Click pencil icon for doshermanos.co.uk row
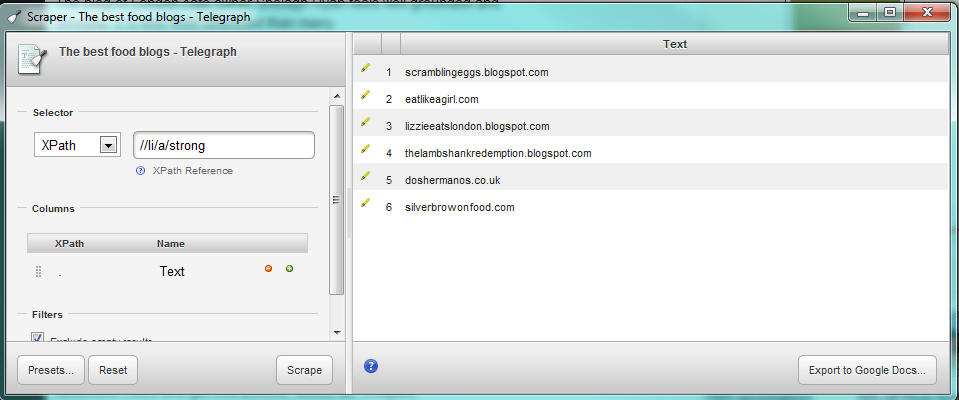This screenshot has width=959, height=400. point(365,176)
